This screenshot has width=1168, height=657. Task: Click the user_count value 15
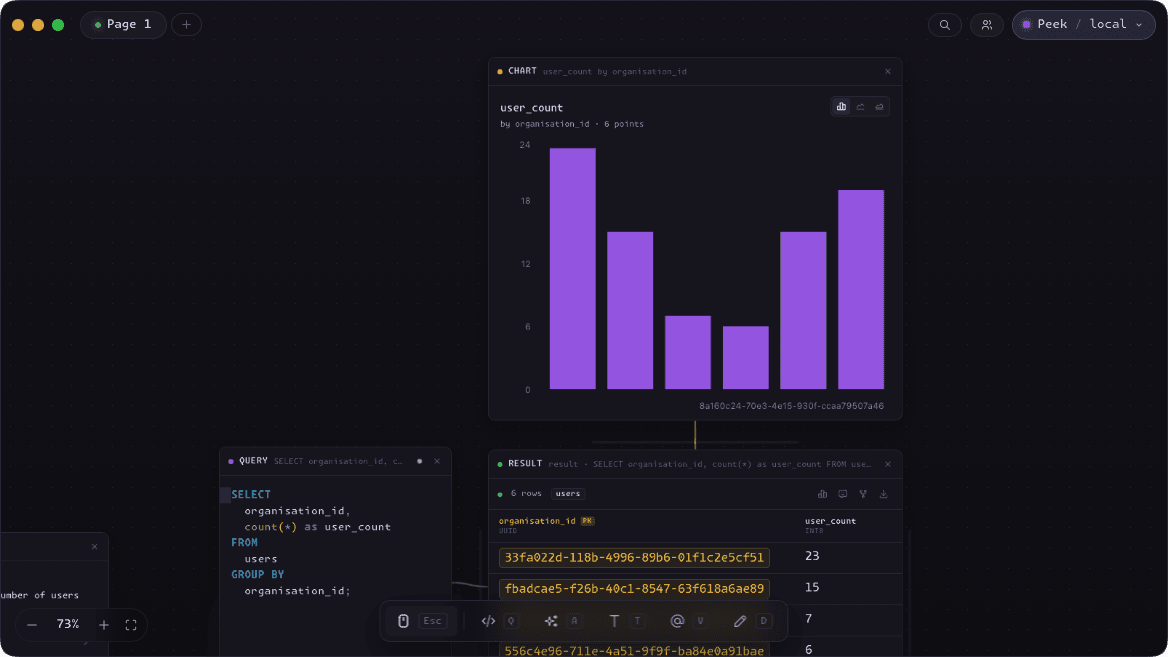812,587
